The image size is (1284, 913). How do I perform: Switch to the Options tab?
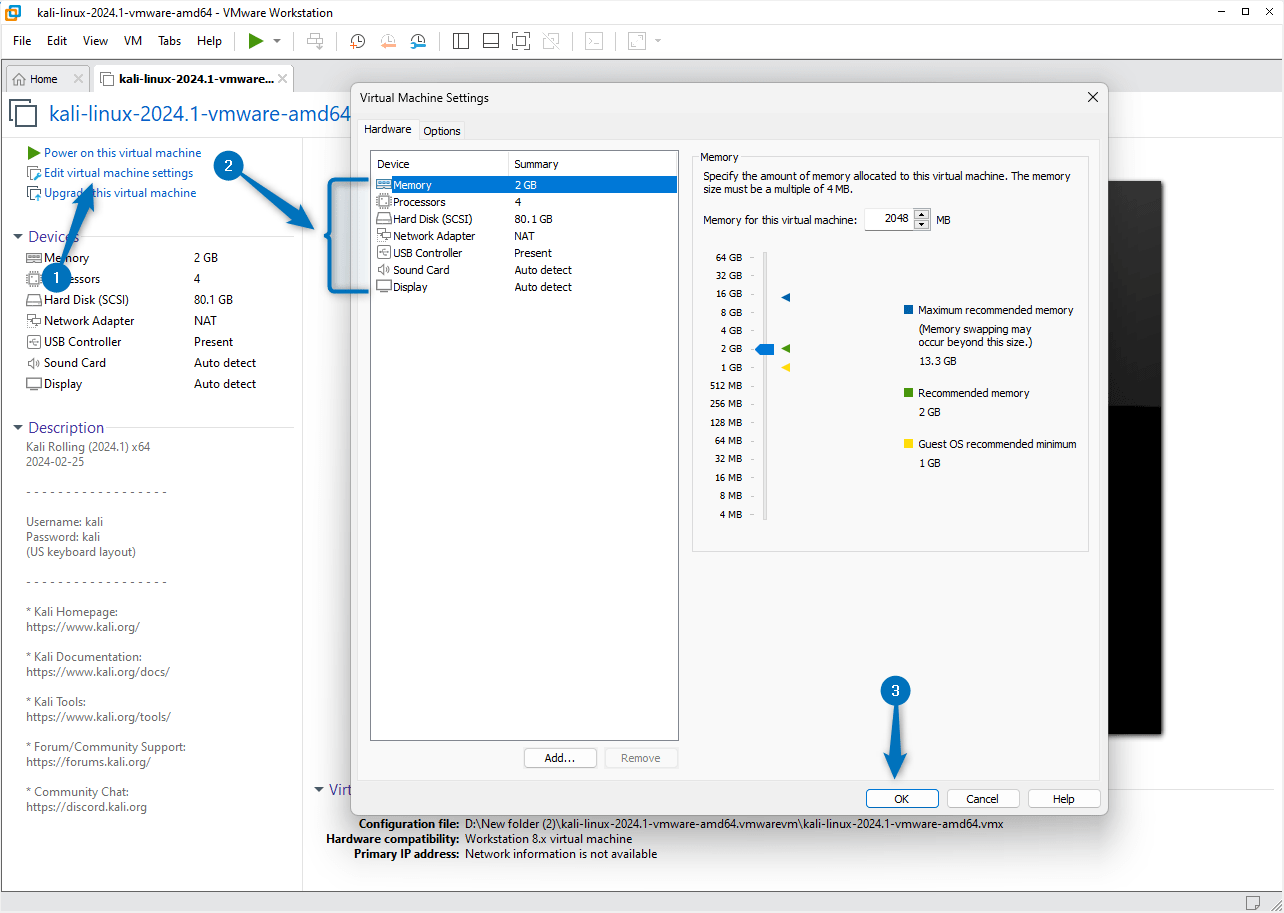(441, 130)
